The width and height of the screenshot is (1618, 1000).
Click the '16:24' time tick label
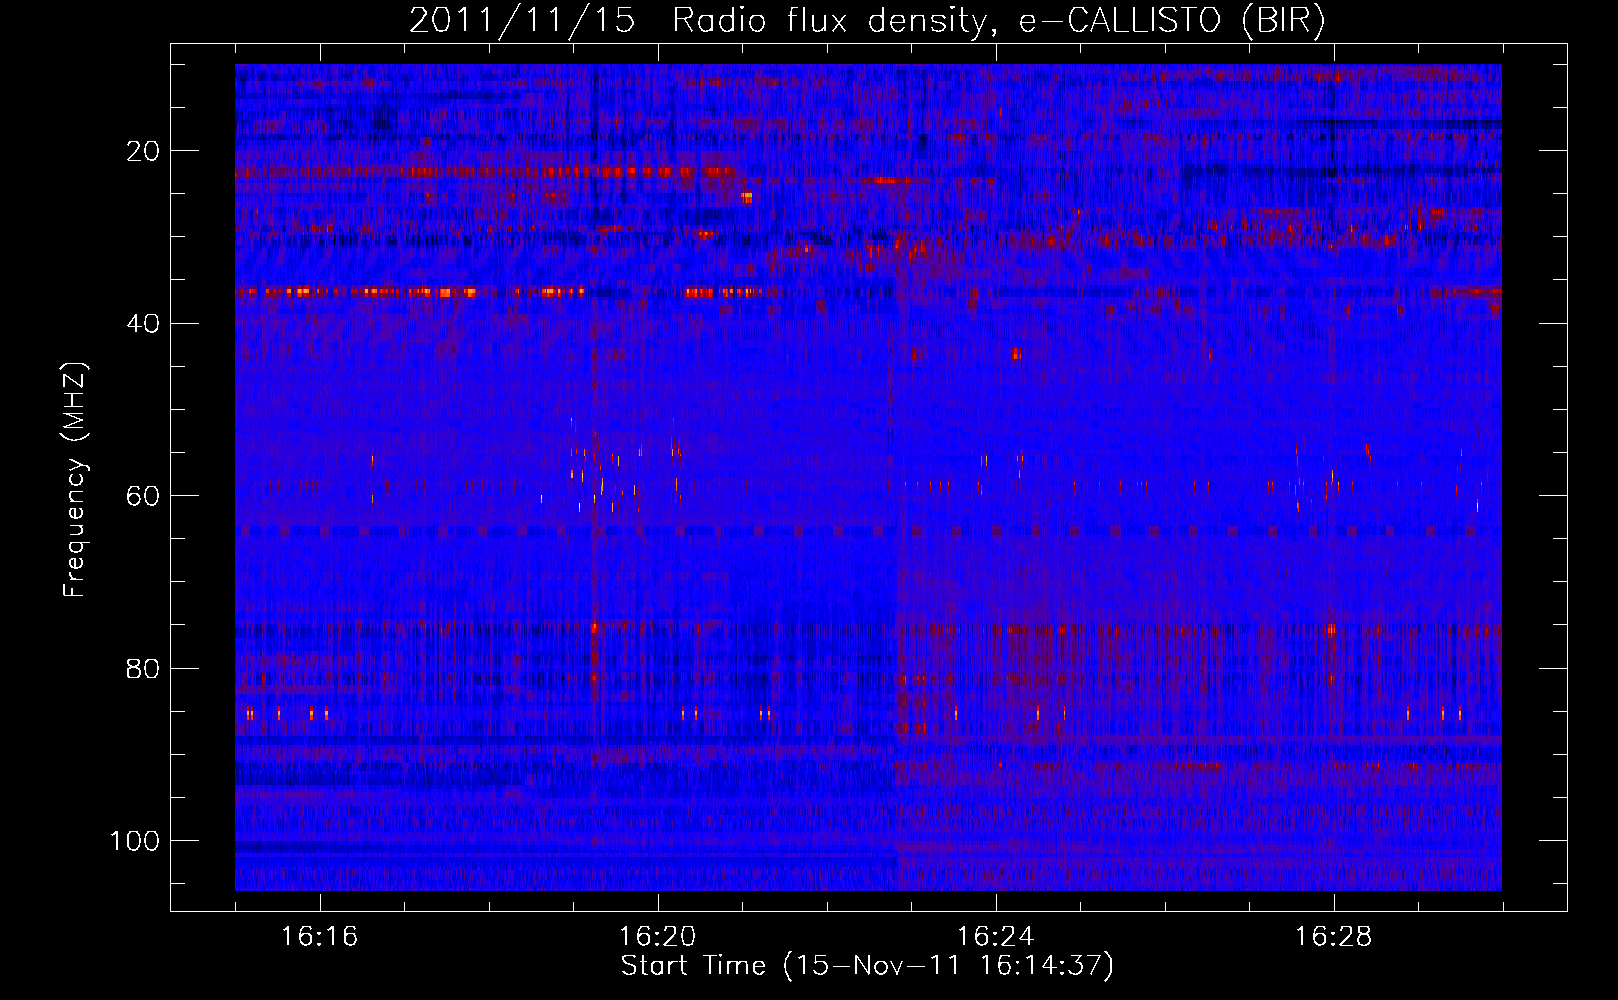(x=995, y=937)
